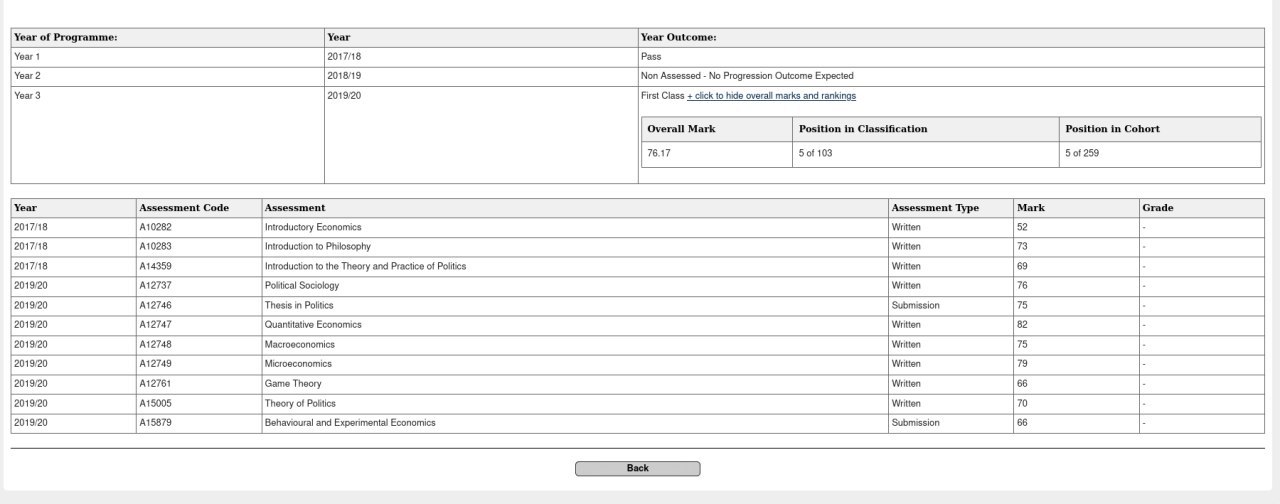Select Microeconomics assessment
The width and height of the screenshot is (1280, 504).
coord(298,364)
